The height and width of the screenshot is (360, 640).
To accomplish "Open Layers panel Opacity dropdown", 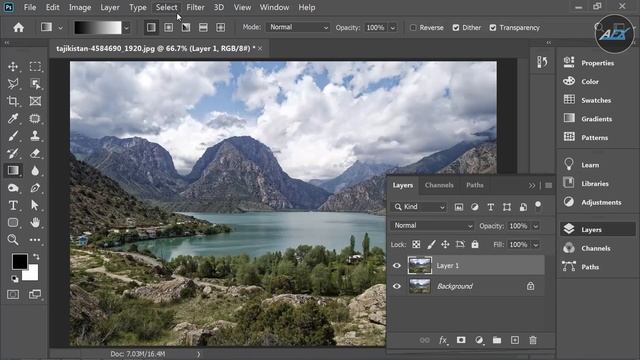I will [536, 226].
